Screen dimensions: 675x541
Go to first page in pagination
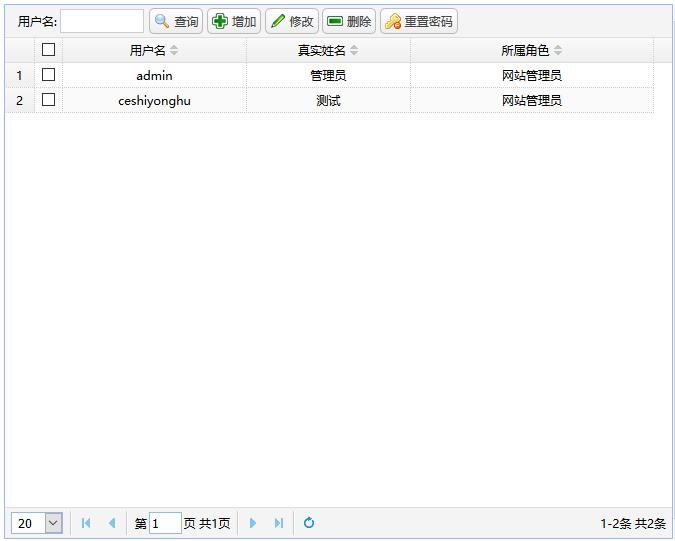click(86, 523)
